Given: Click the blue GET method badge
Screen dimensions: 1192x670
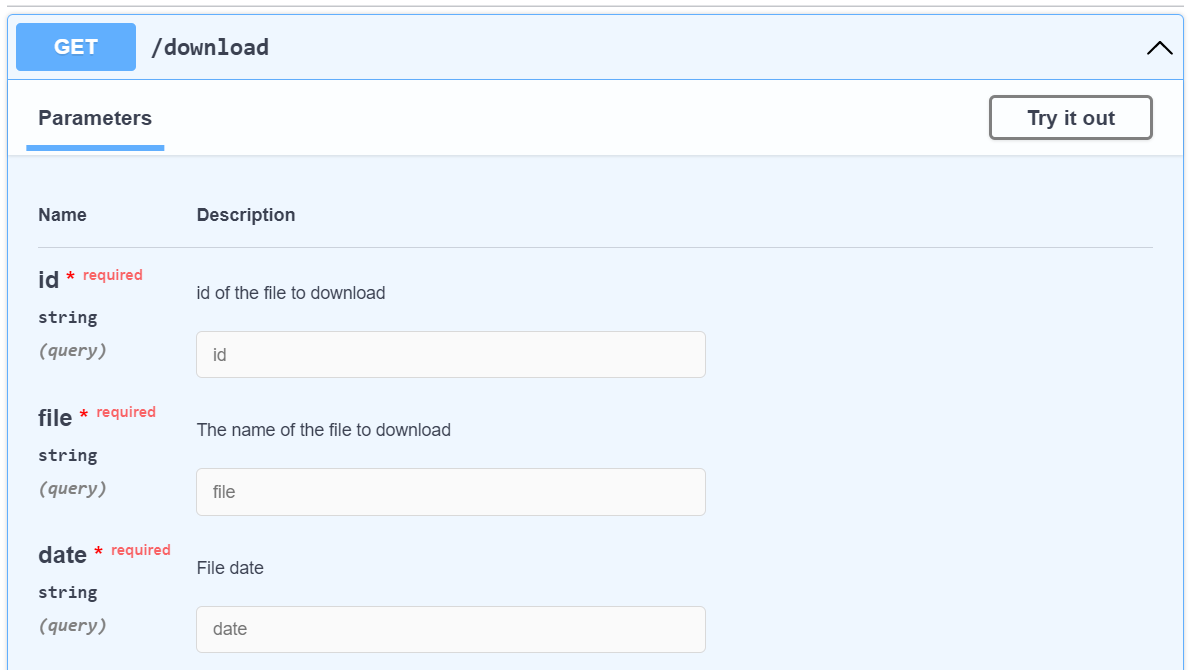Looking at the screenshot, I should (x=76, y=47).
